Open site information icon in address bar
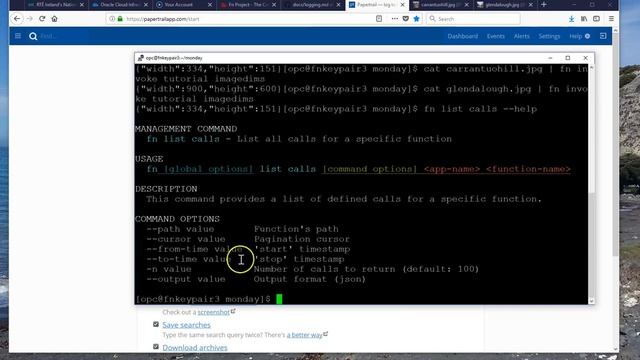The image size is (640, 360). 112,19
